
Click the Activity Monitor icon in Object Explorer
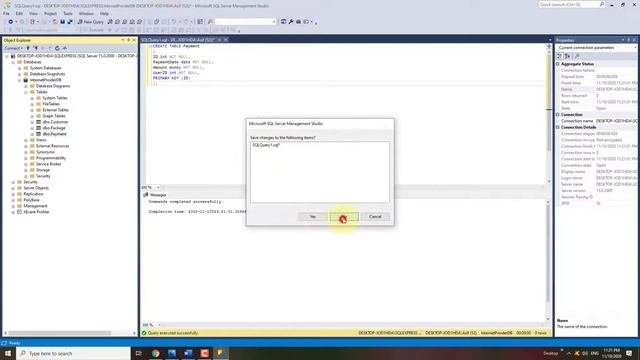(x=65, y=48)
